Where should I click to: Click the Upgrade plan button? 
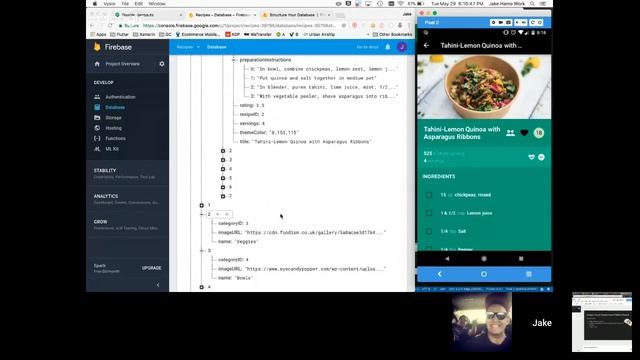pos(151,268)
